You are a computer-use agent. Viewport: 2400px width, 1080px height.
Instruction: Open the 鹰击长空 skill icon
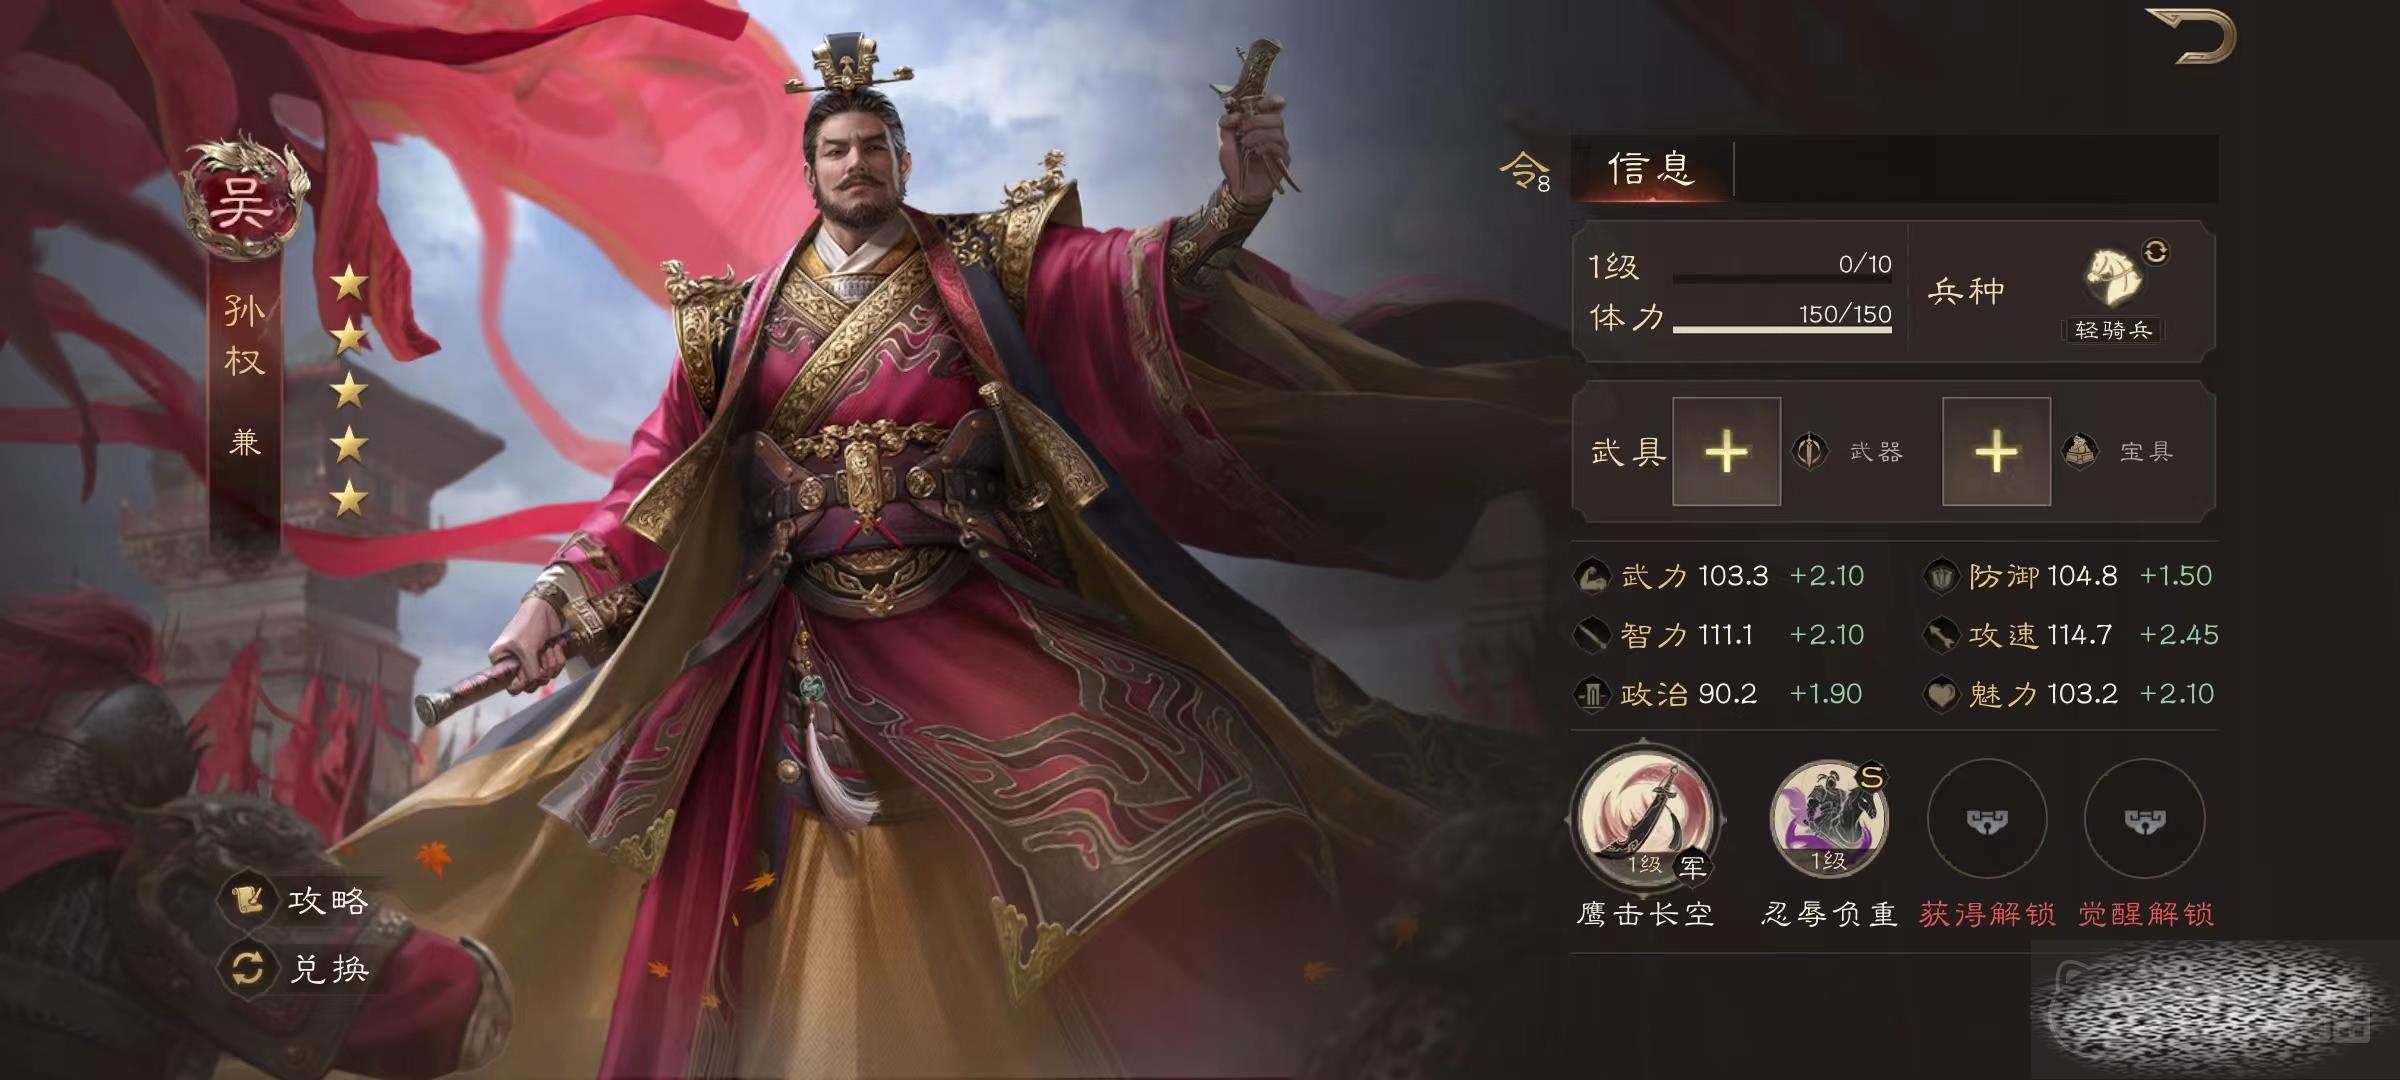click(x=1646, y=814)
